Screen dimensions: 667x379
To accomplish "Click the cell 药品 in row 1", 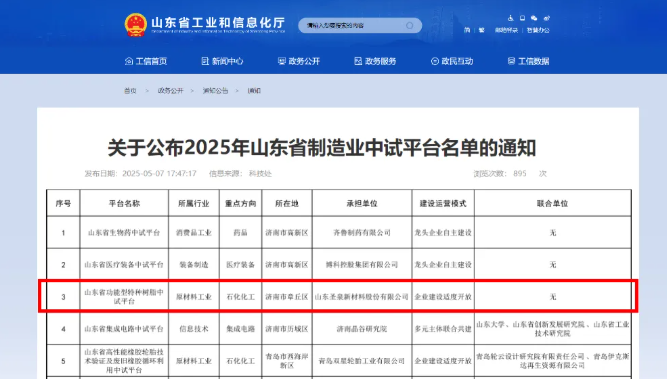I will point(240,233).
